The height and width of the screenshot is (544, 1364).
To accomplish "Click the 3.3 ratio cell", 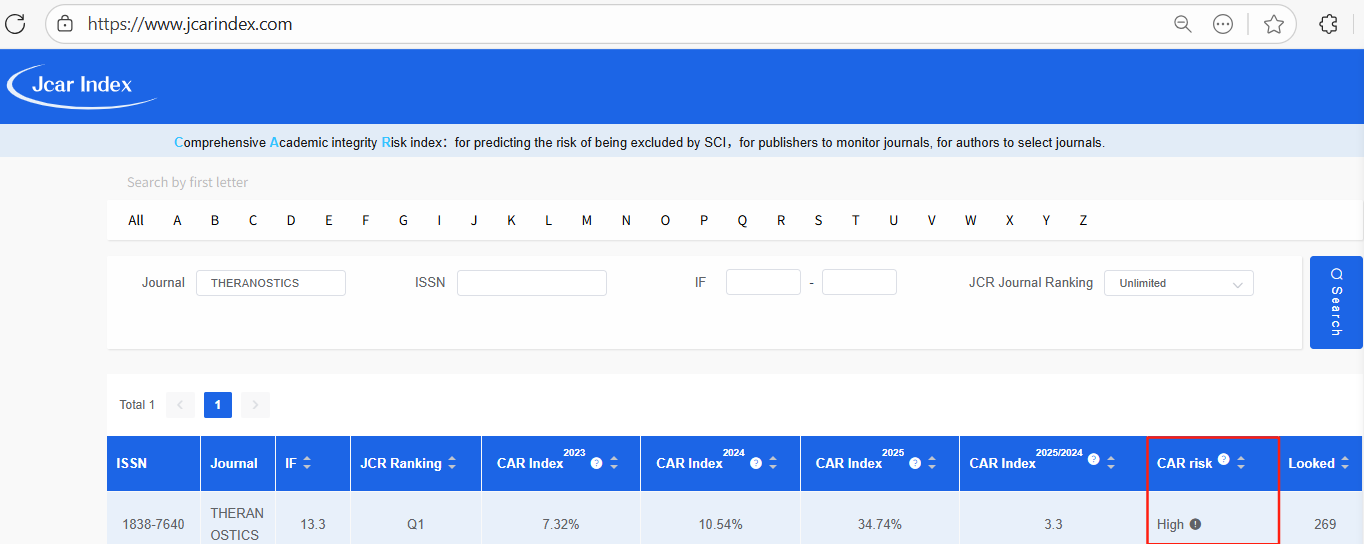I will pos(1053,524).
